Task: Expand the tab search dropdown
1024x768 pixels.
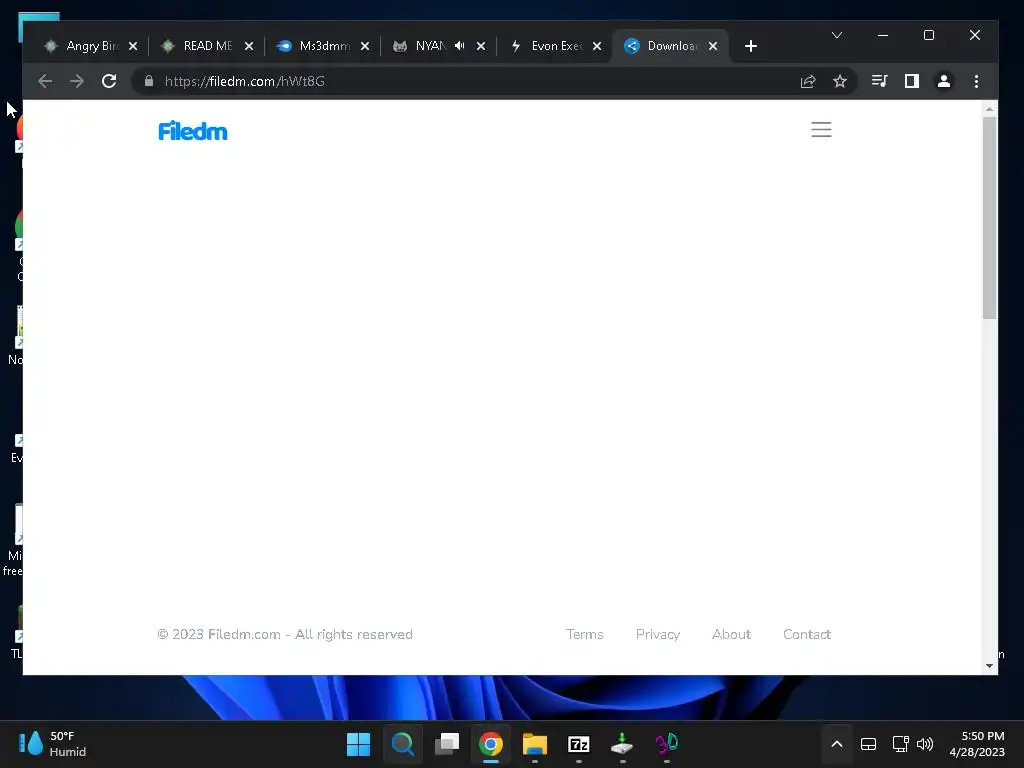Action: click(x=837, y=35)
